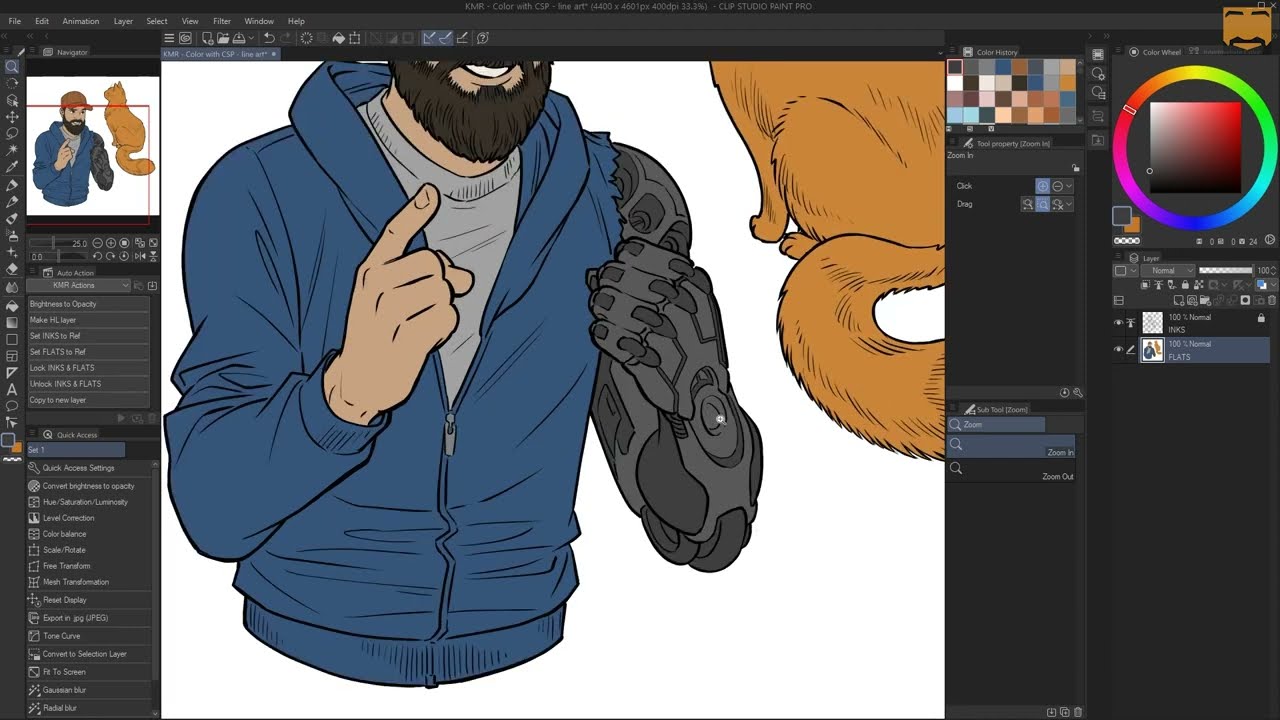Toggle visibility of the FLATS layer

coord(1118,349)
